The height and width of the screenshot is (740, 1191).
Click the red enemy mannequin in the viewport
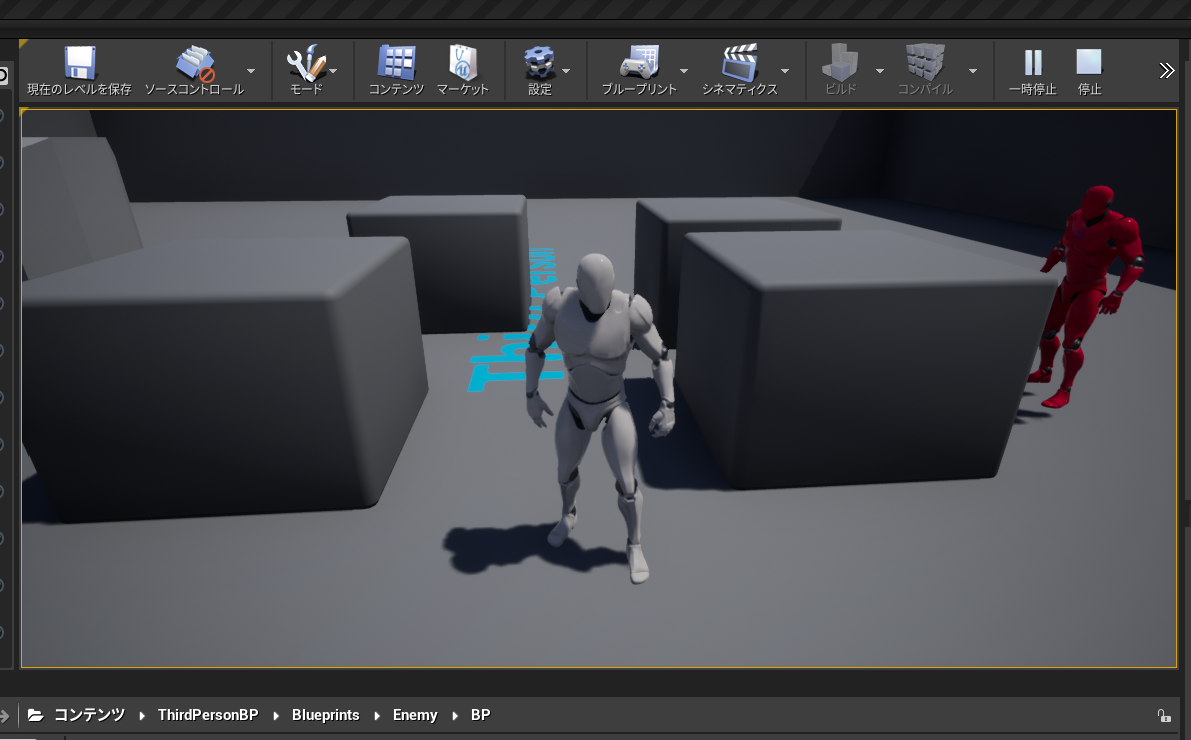1085,296
